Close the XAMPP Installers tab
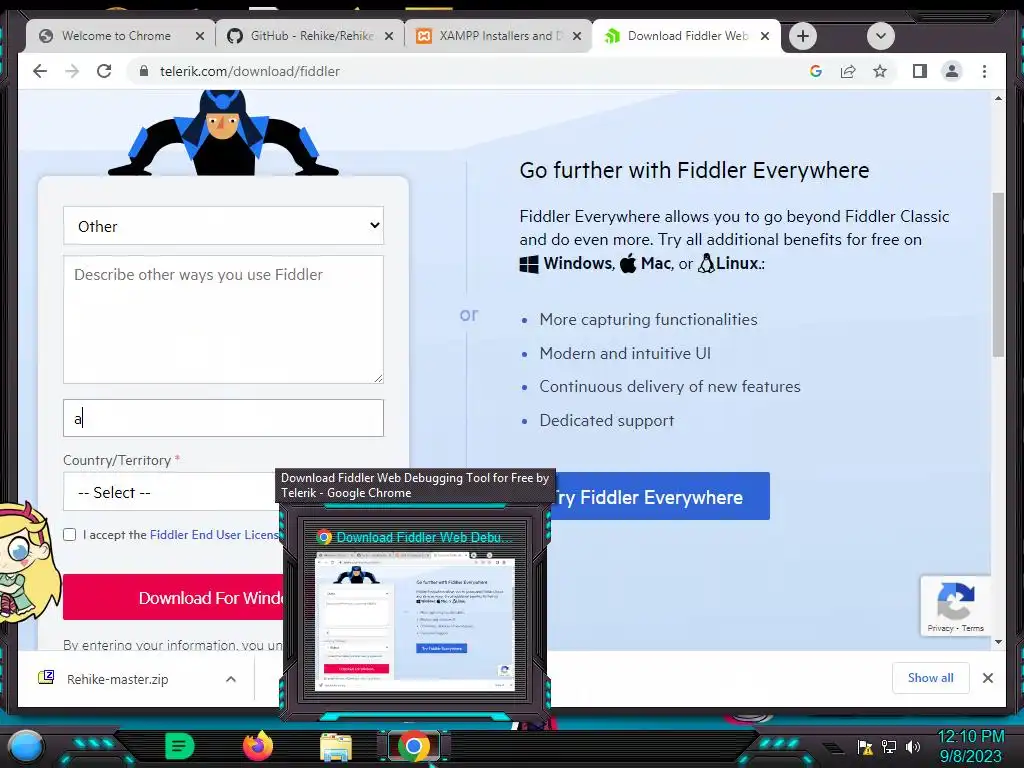Screen dimensions: 1024x768 pyautogui.click(x=577, y=36)
